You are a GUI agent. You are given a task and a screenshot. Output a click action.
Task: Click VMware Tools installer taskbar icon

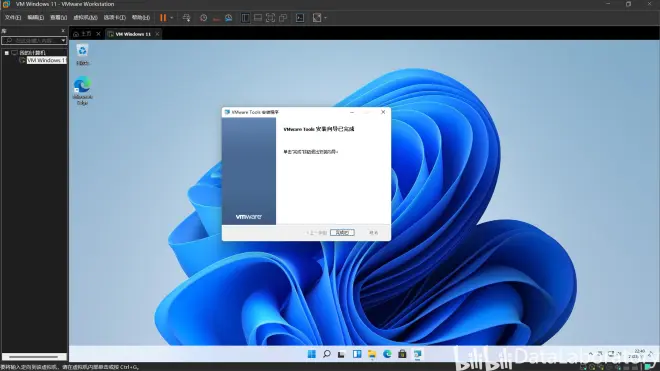(417, 354)
